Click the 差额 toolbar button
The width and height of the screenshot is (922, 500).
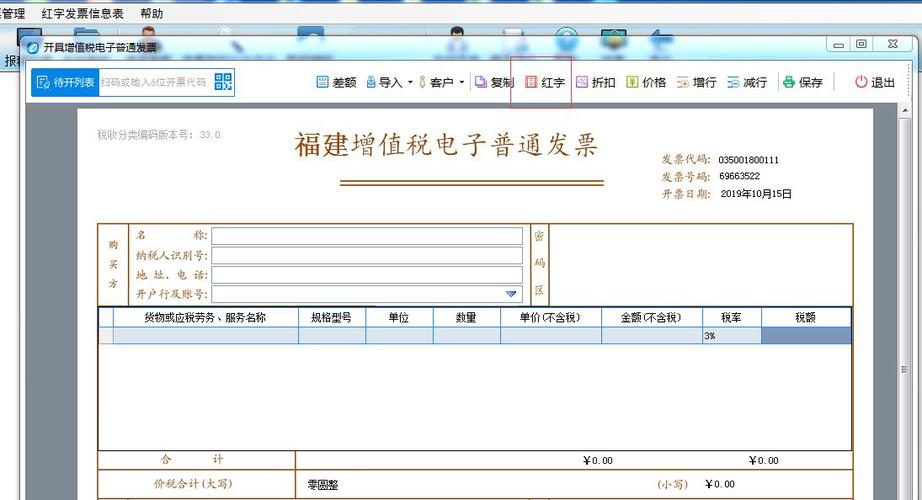pos(336,82)
